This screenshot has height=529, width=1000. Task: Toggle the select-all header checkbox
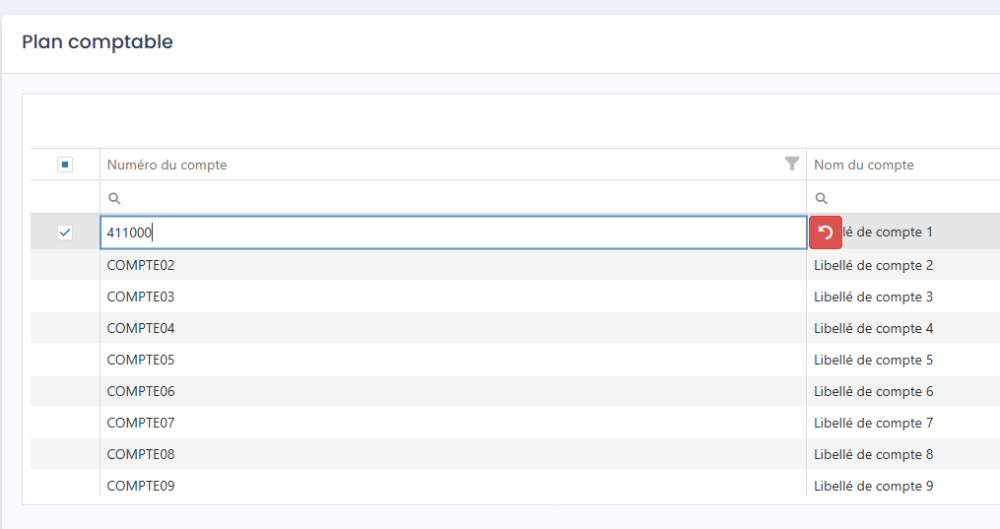[x=65, y=165]
